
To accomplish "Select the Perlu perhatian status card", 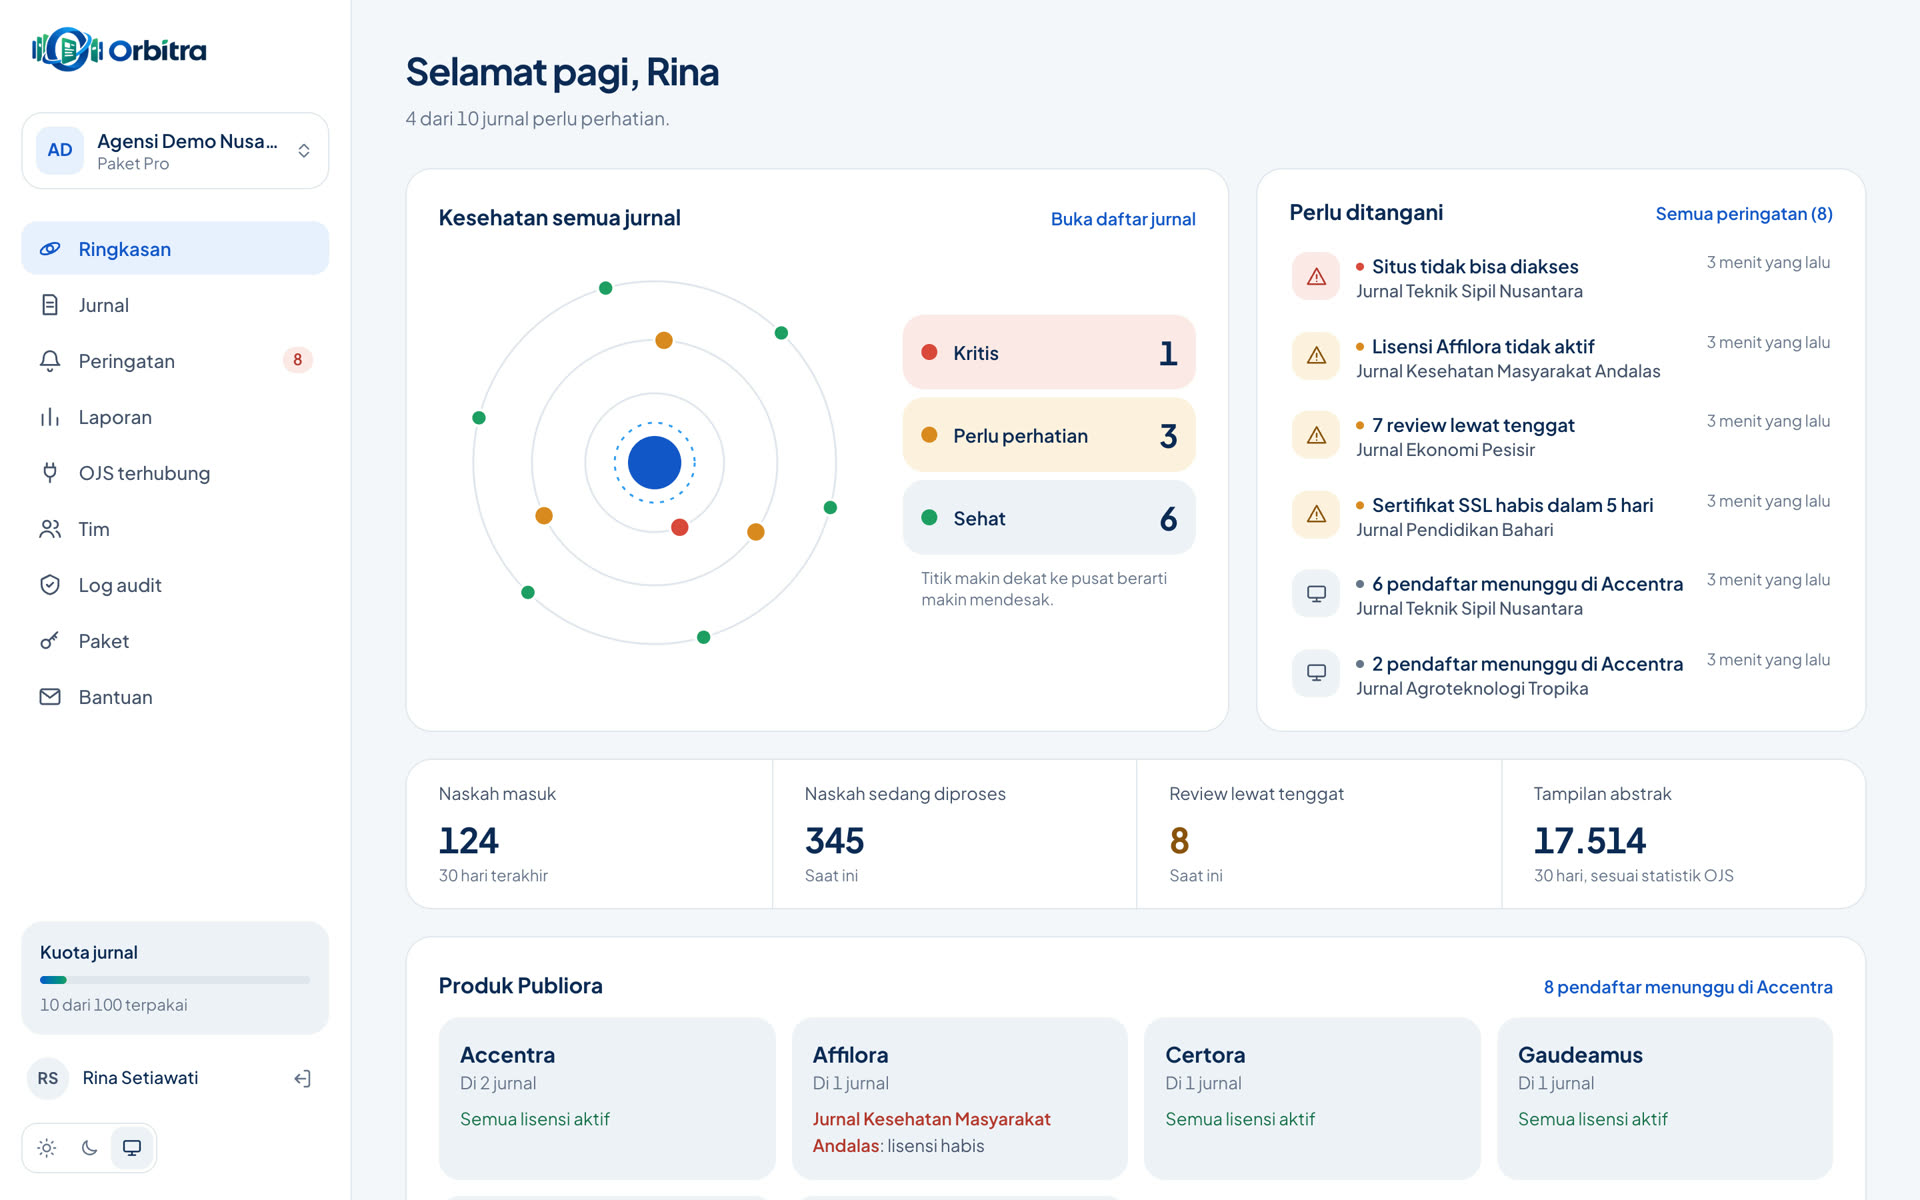I will [x=1049, y=436].
